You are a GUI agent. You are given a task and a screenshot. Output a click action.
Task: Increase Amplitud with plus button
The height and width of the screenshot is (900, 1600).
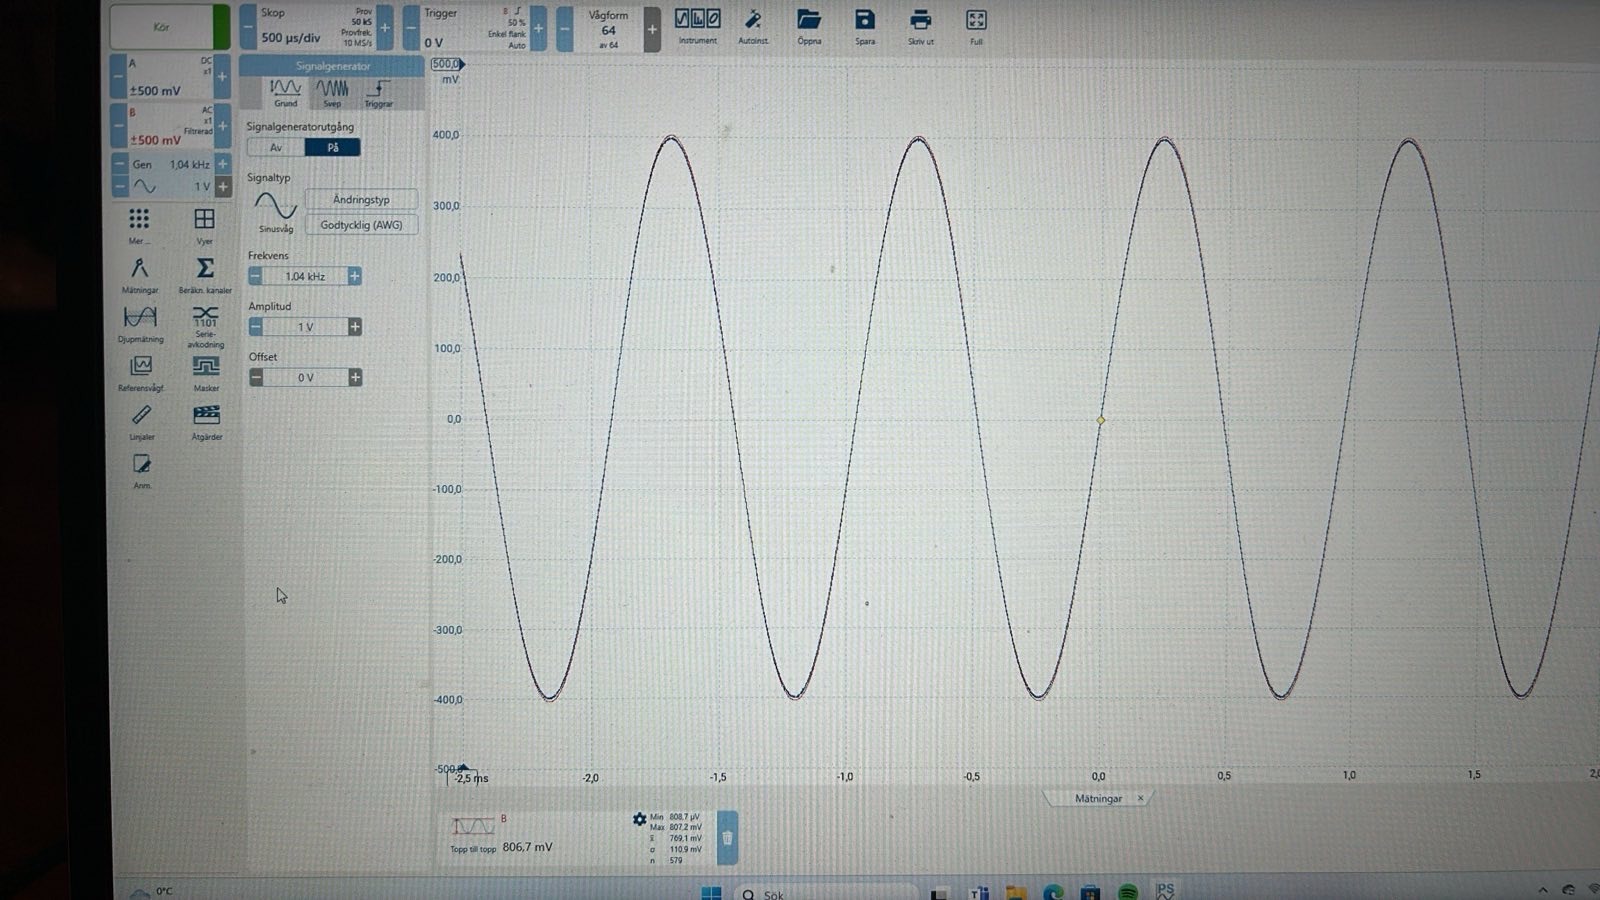[355, 327]
